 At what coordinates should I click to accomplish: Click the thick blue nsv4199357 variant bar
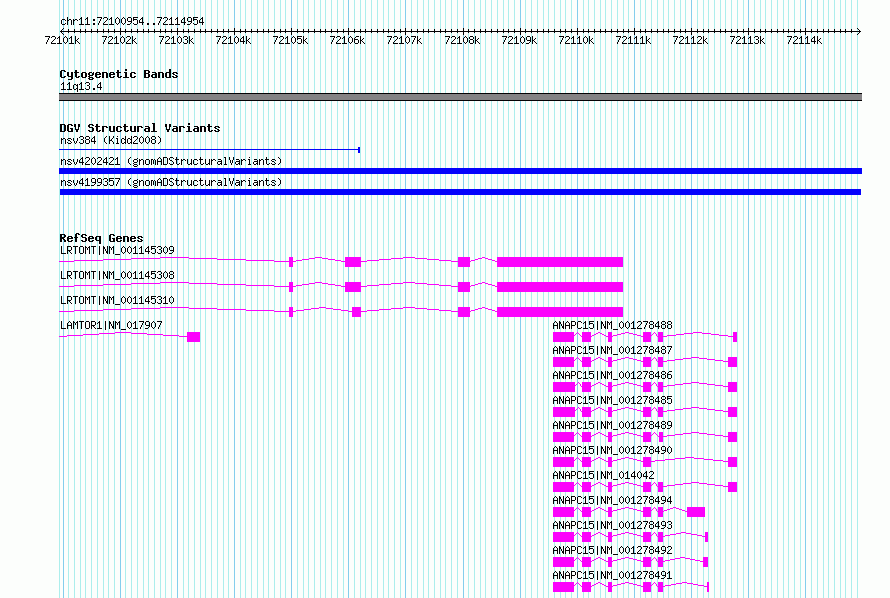pyautogui.click(x=460, y=192)
